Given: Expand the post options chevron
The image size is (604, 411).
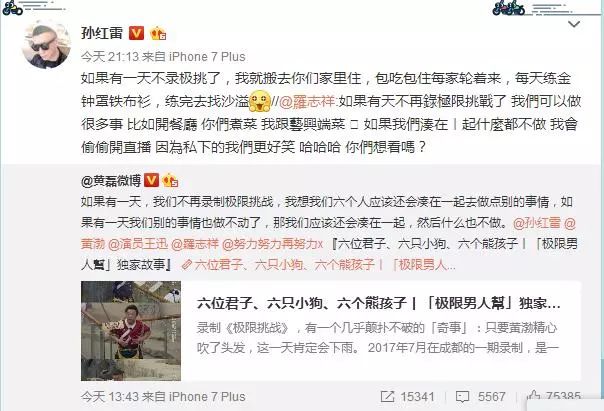Looking at the screenshot, I should [x=574, y=25].
